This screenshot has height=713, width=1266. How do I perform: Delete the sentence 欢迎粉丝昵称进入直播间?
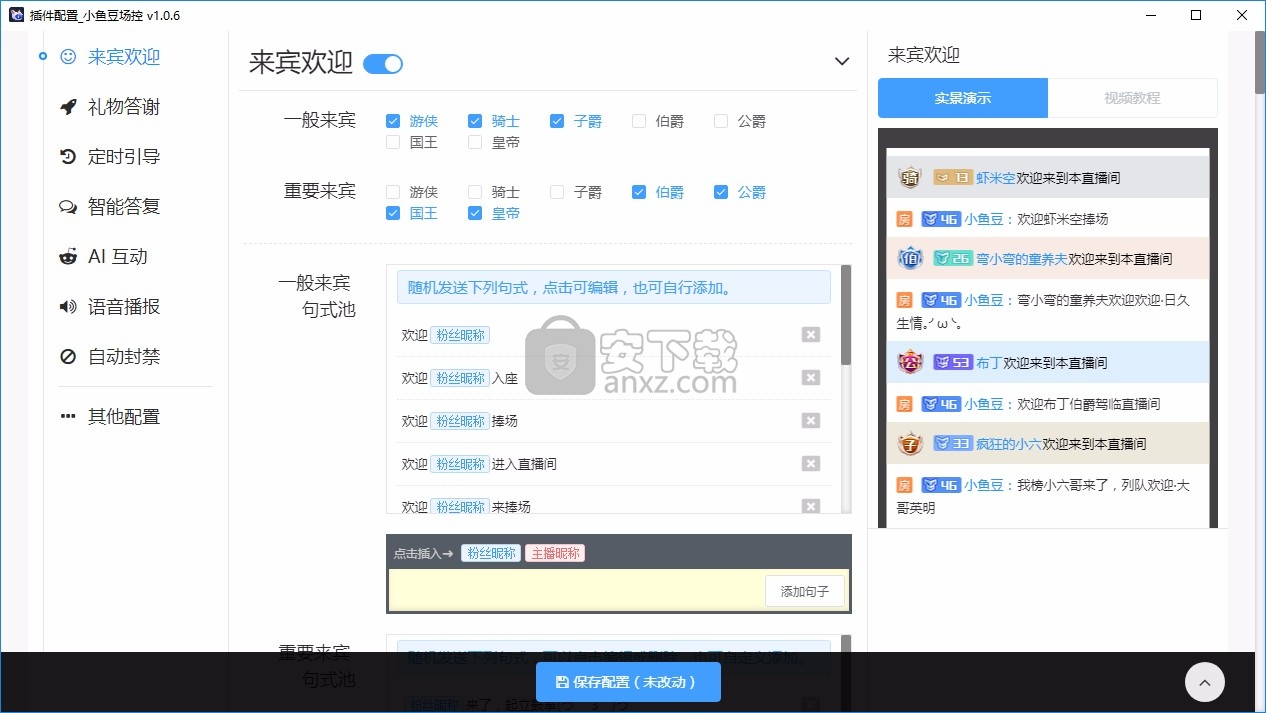(x=811, y=464)
